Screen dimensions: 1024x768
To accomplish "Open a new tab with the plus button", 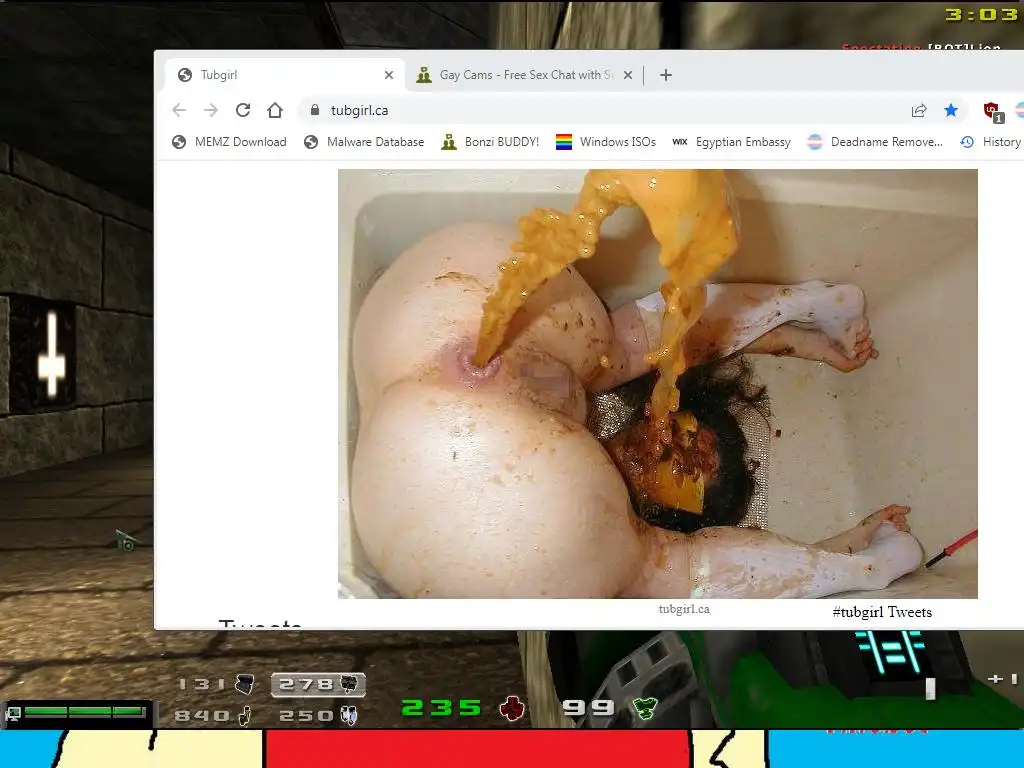I will 665,75.
